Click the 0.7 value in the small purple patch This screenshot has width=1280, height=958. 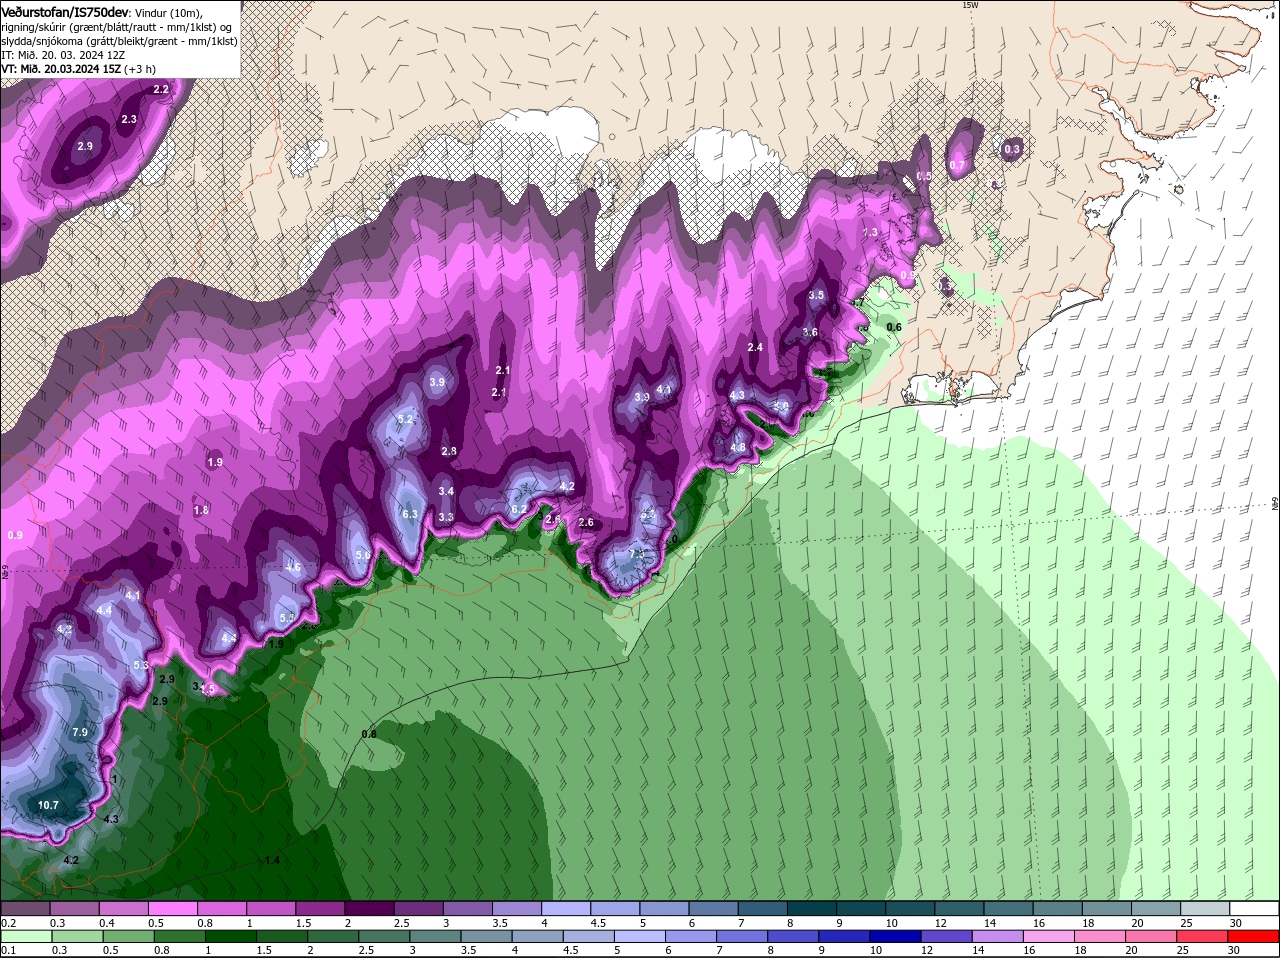[x=957, y=165]
